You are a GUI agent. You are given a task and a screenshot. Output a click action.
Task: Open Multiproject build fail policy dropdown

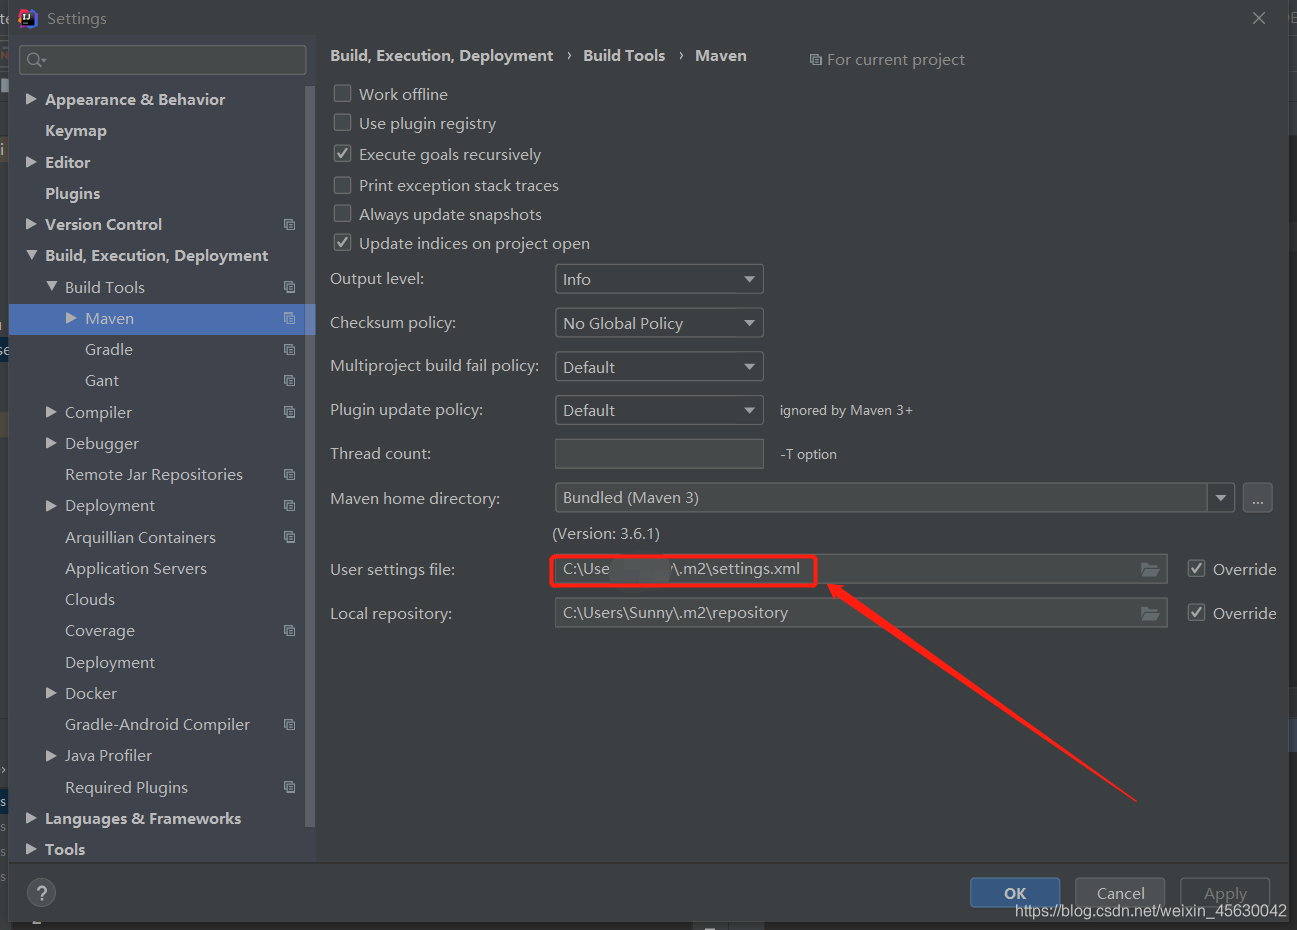tap(659, 367)
